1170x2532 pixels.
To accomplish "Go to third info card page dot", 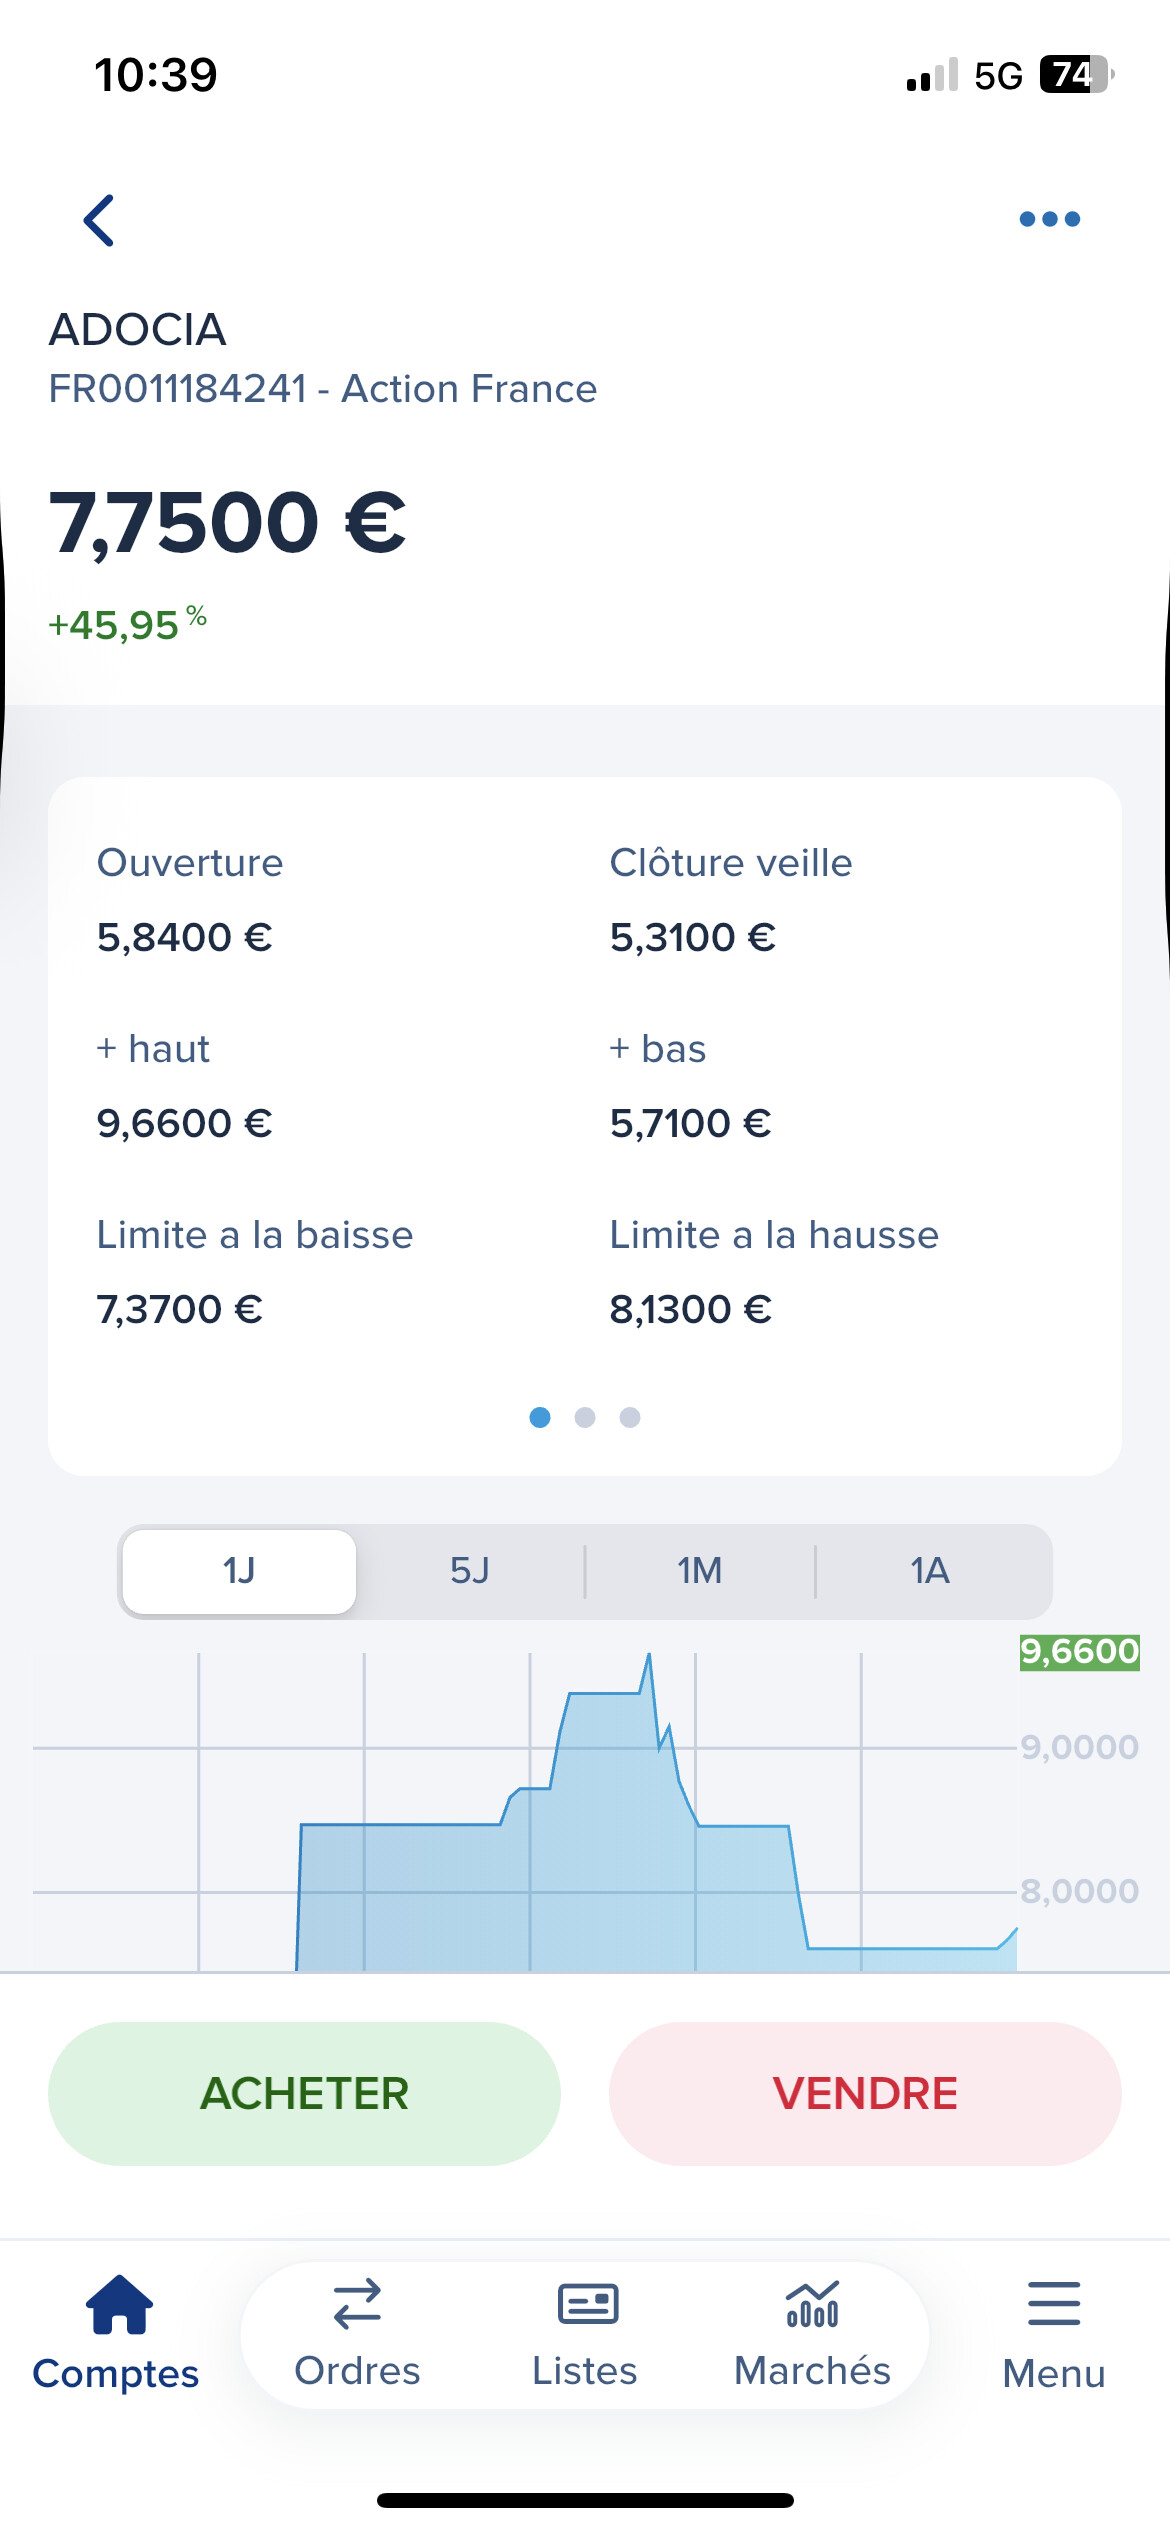I will [x=630, y=1417].
